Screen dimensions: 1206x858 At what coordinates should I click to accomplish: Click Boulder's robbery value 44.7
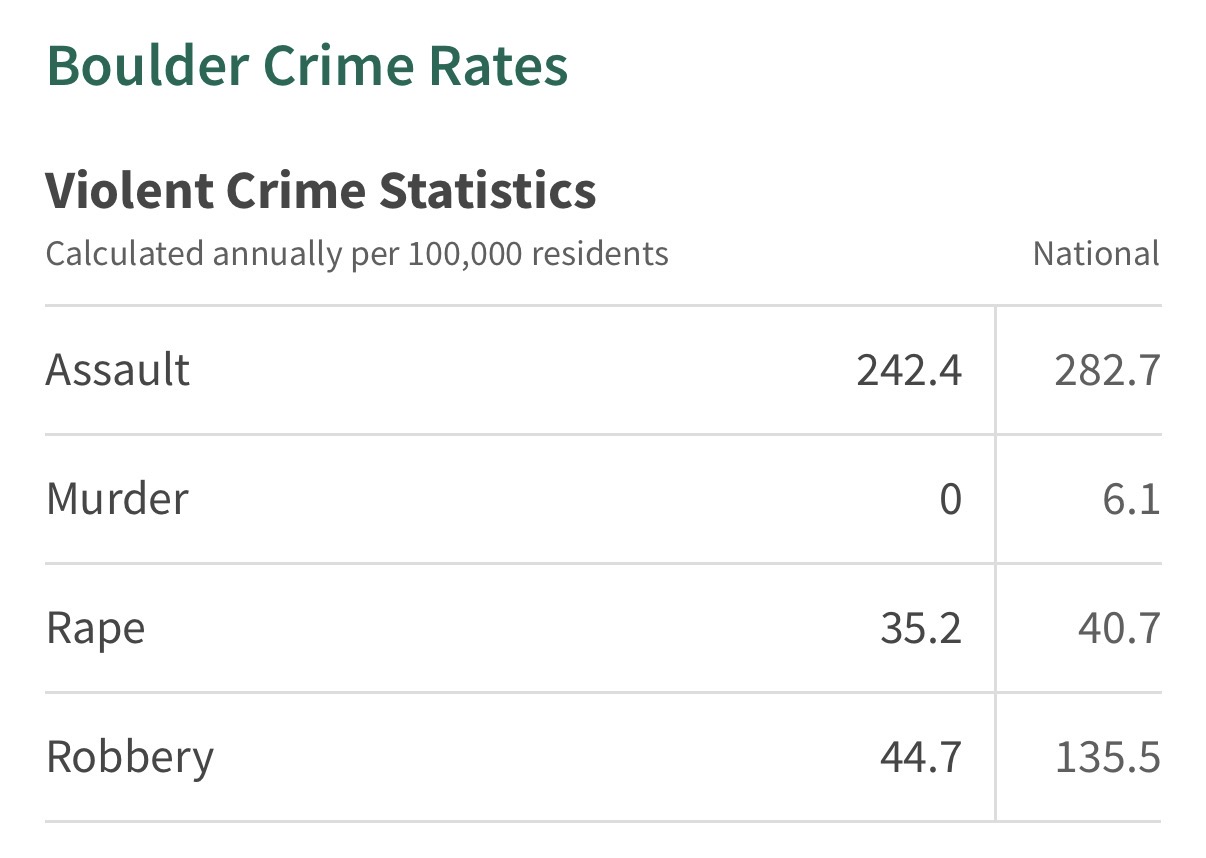(921, 757)
